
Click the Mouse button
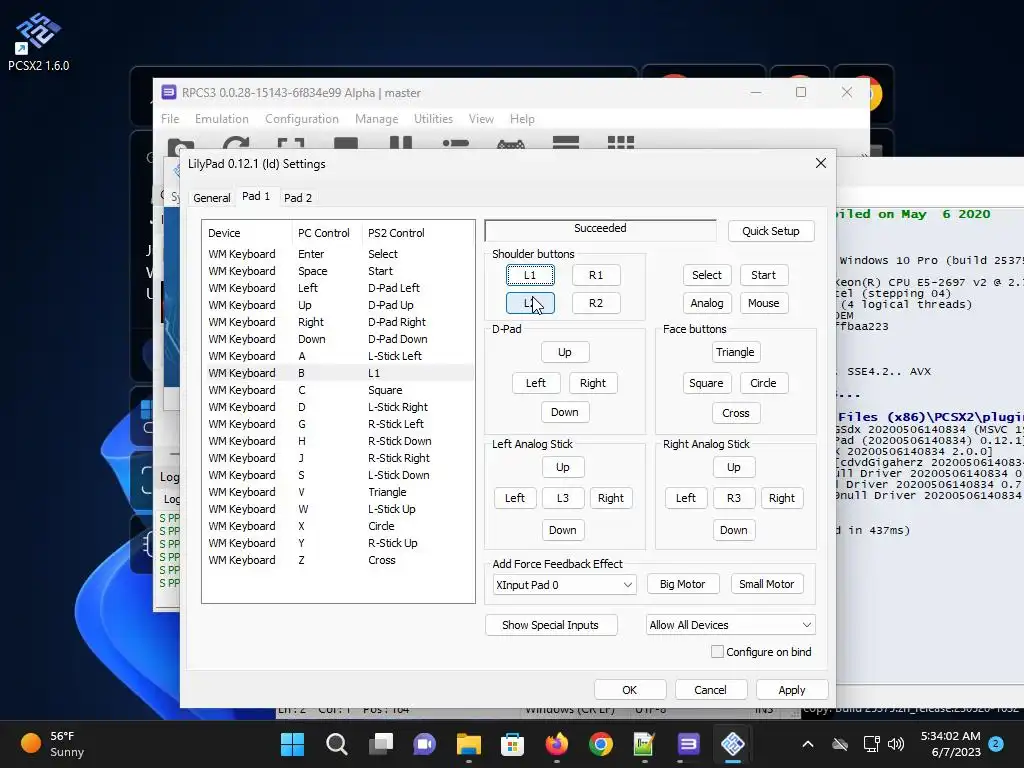763,303
